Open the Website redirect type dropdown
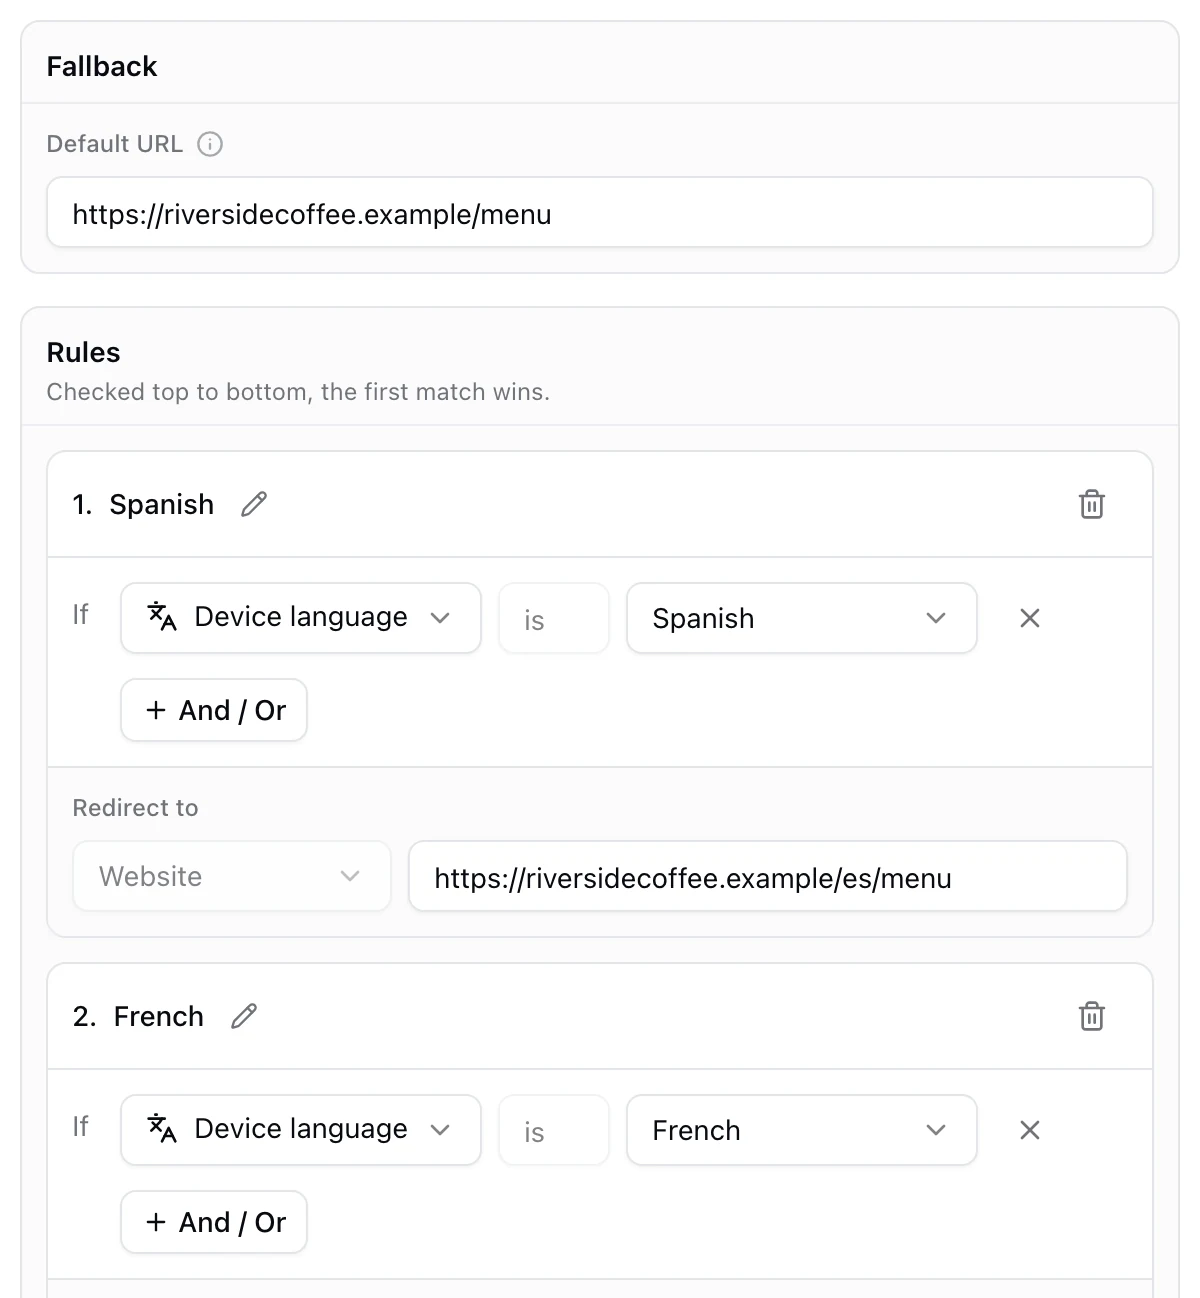The width and height of the screenshot is (1200, 1298). click(232, 876)
